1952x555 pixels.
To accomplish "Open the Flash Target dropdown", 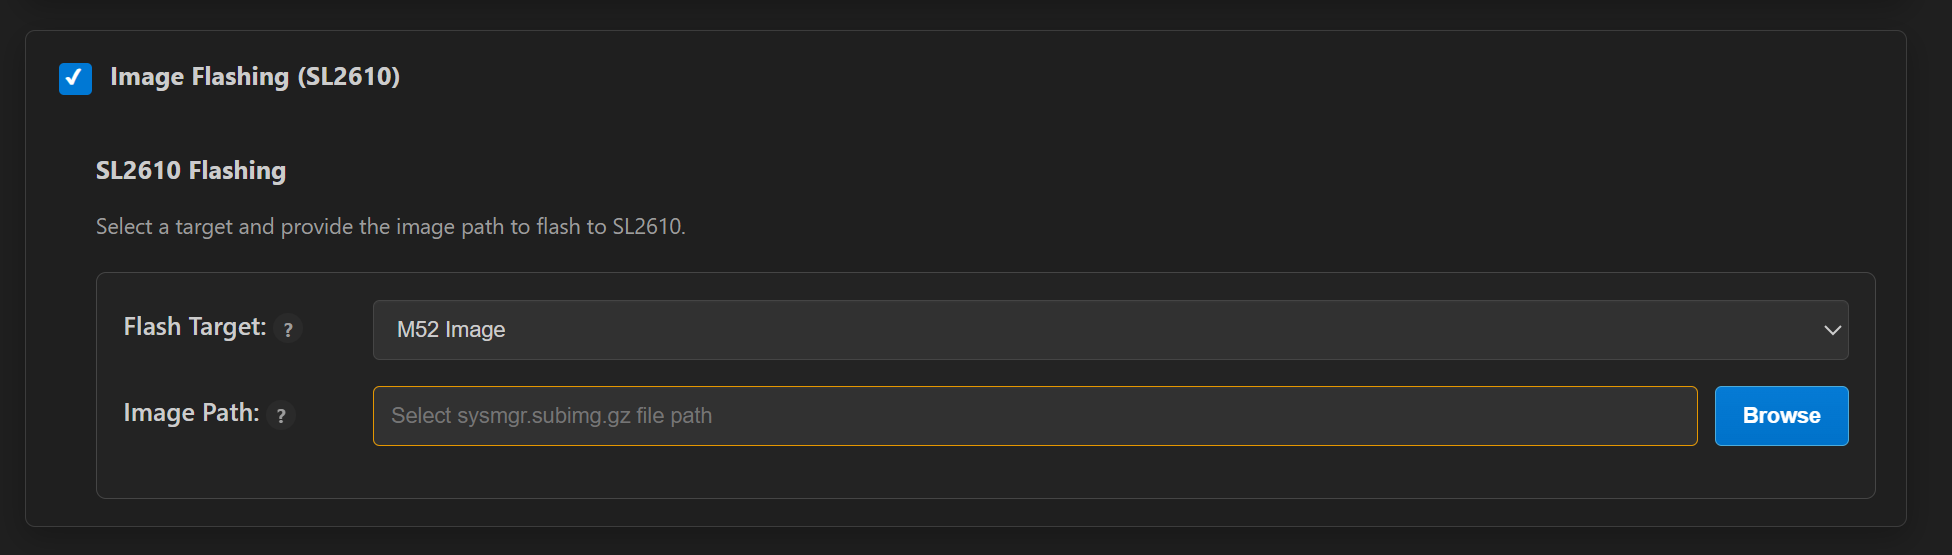I will pyautogui.click(x=1109, y=330).
